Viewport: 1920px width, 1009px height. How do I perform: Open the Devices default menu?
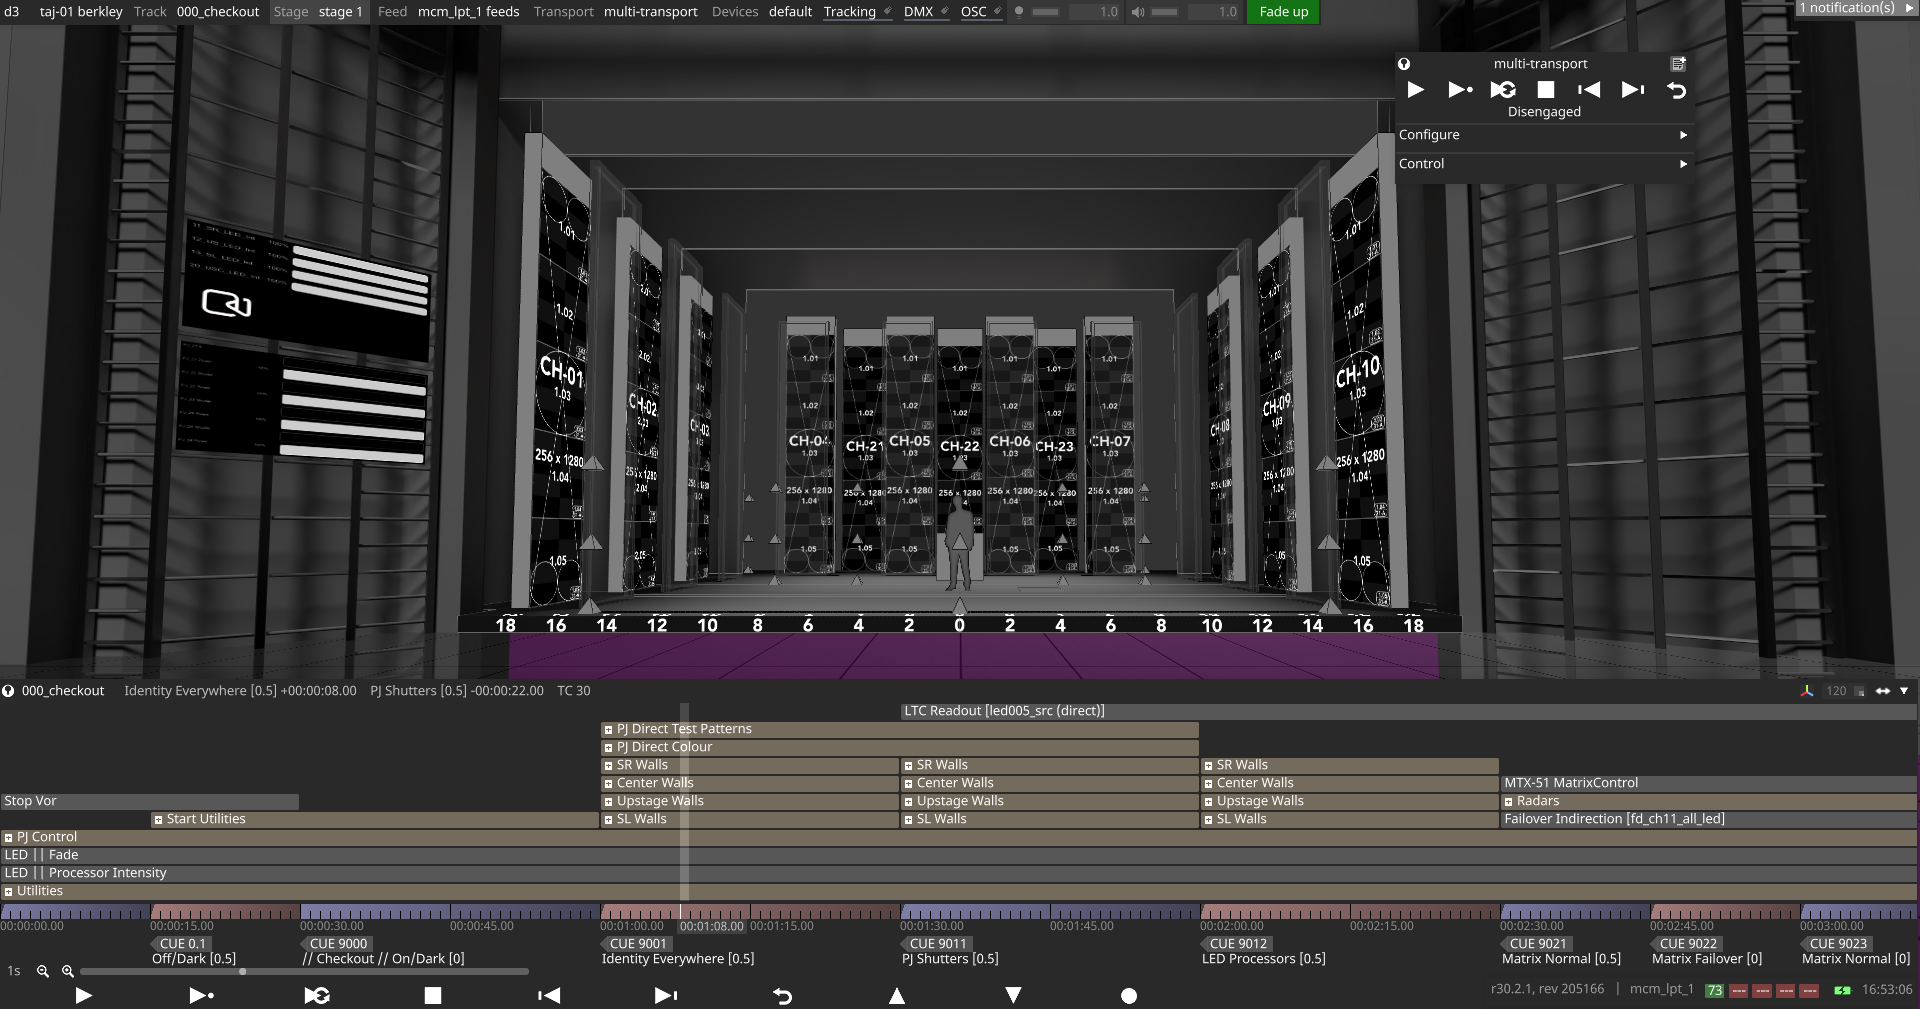coord(761,12)
